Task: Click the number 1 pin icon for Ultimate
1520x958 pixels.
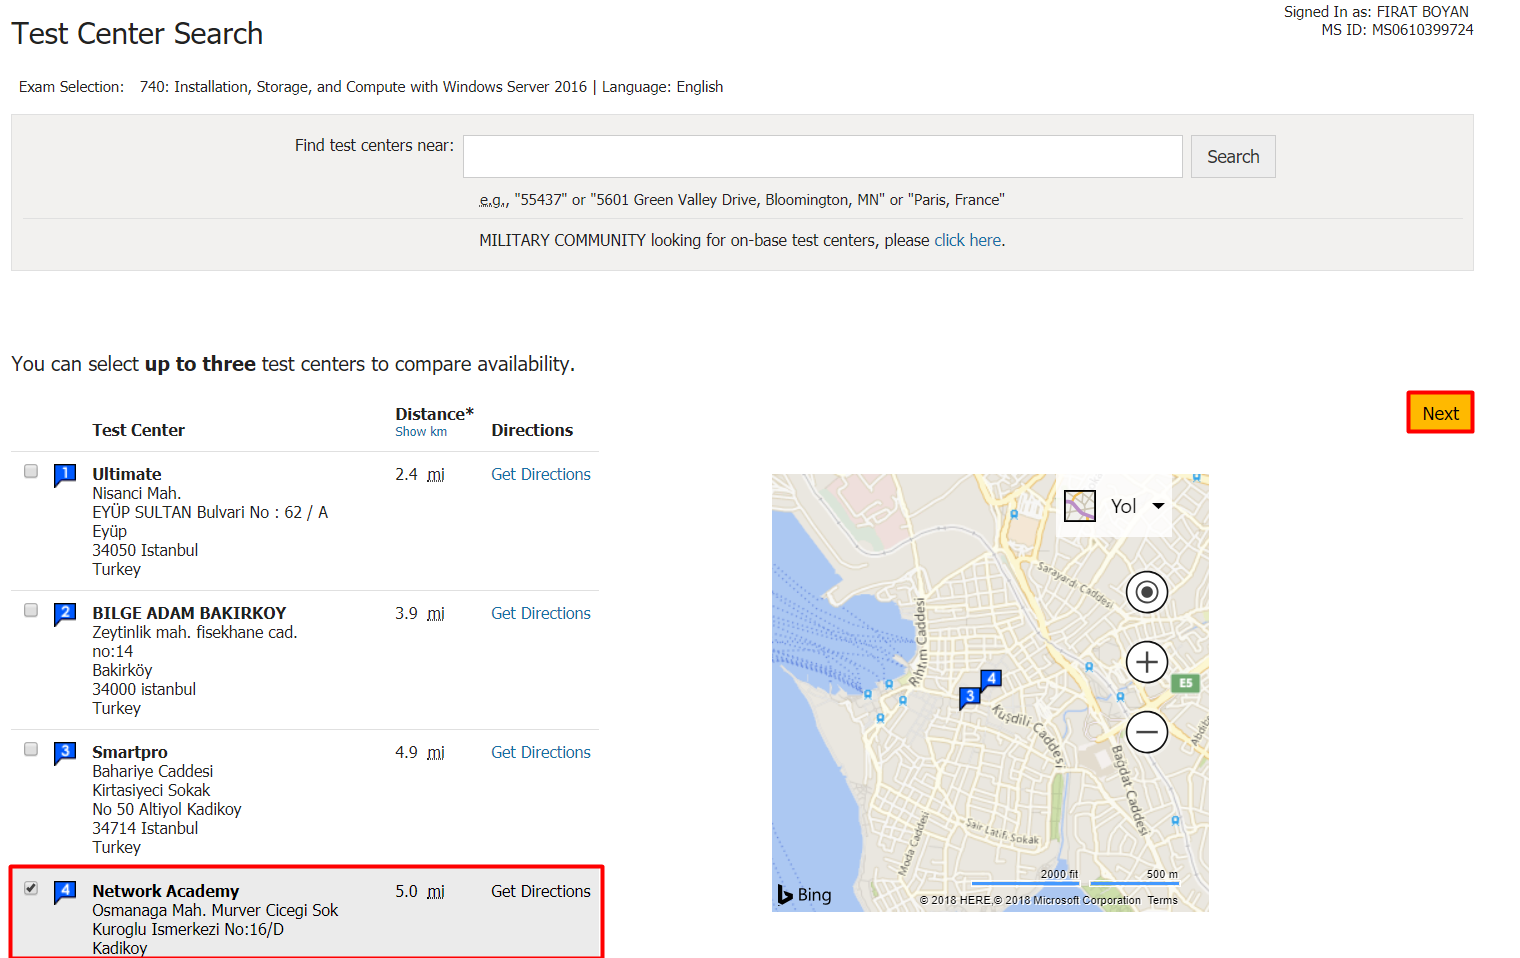Action: pos(65,474)
